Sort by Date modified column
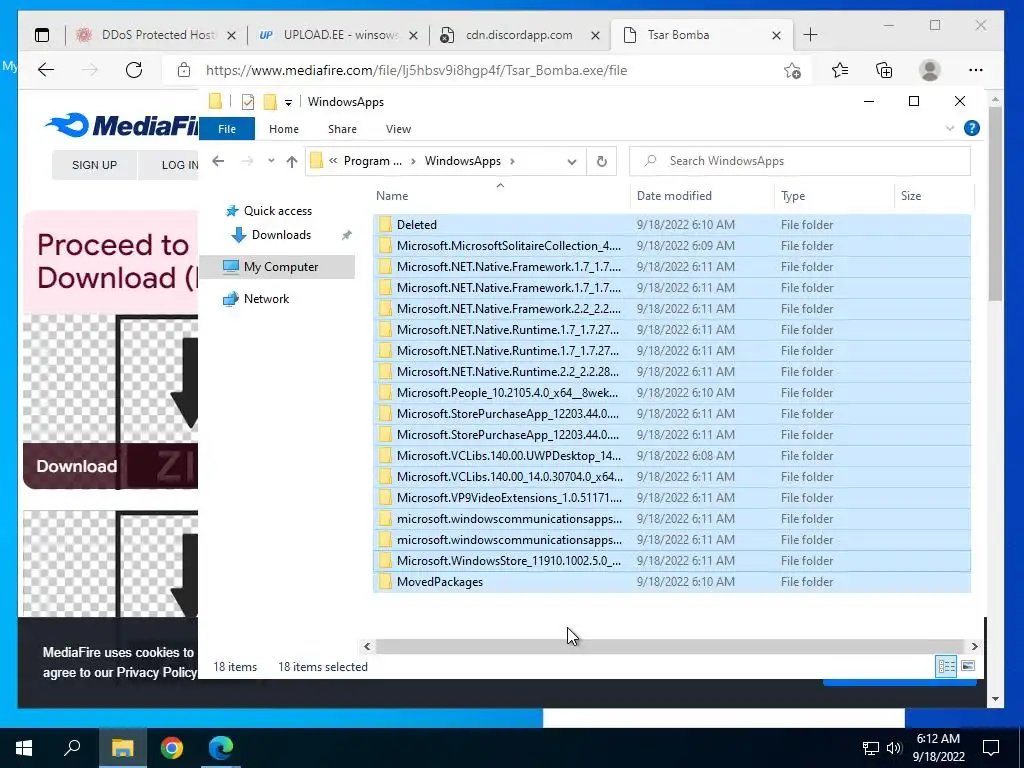Screen dimensions: 1024x768 click(x=703, y=196)
